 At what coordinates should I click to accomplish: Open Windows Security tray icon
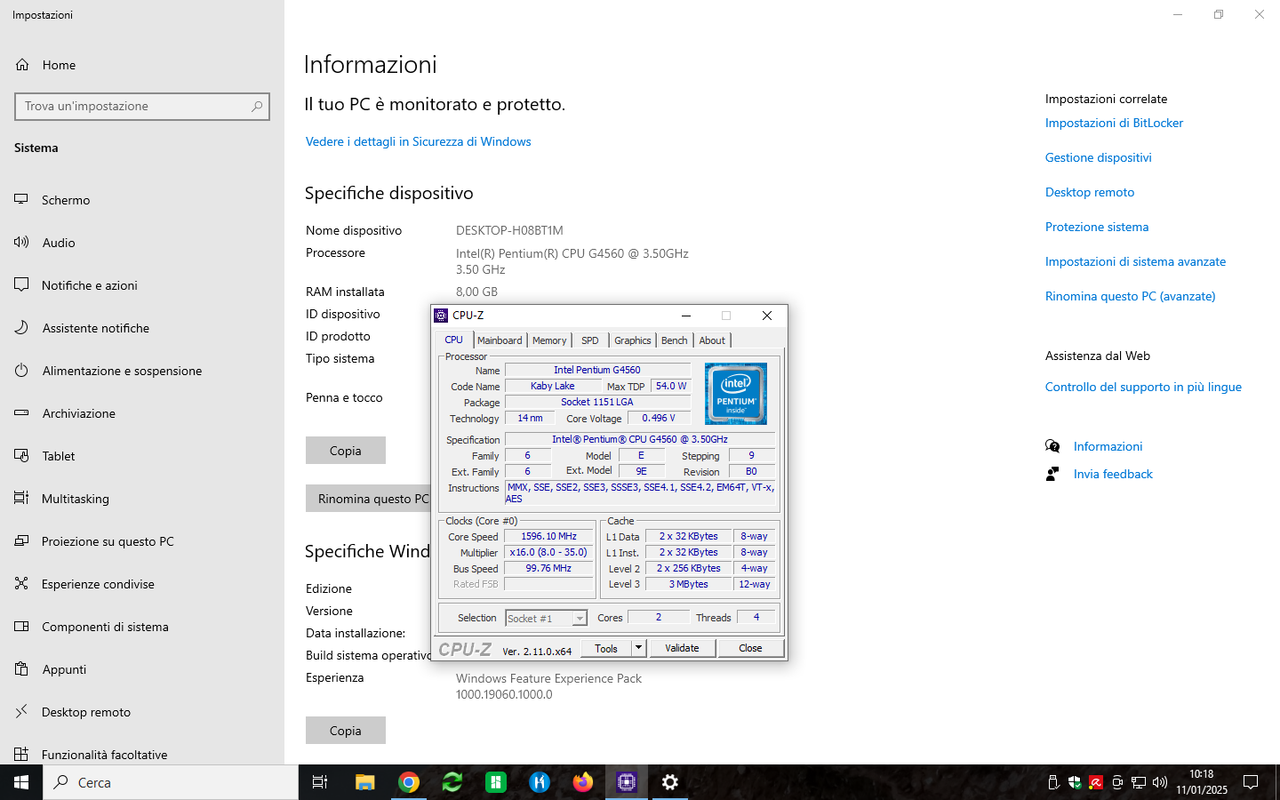point(1075,782)
